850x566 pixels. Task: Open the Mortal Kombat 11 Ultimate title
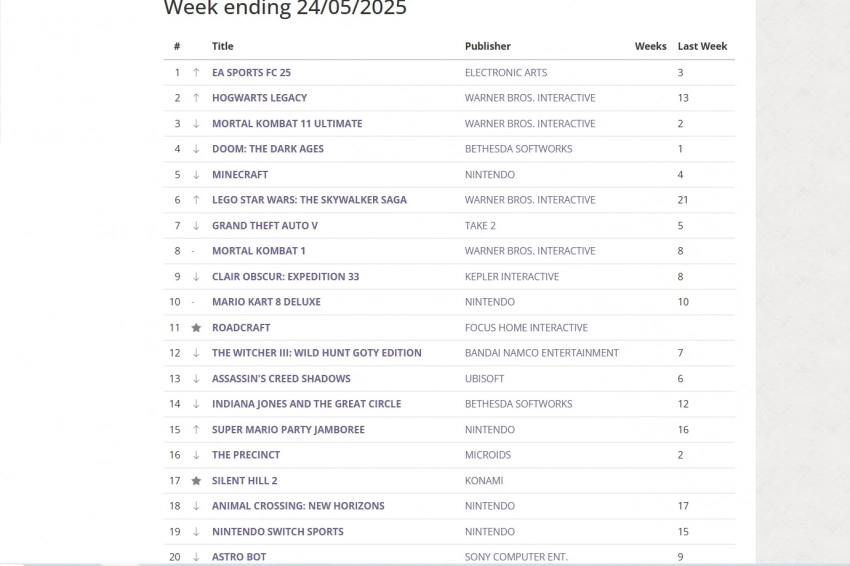(x=287, y=124)
